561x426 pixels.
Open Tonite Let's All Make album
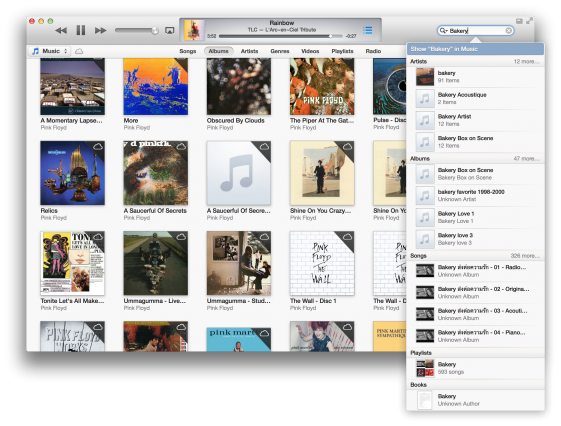click(73, 263)
